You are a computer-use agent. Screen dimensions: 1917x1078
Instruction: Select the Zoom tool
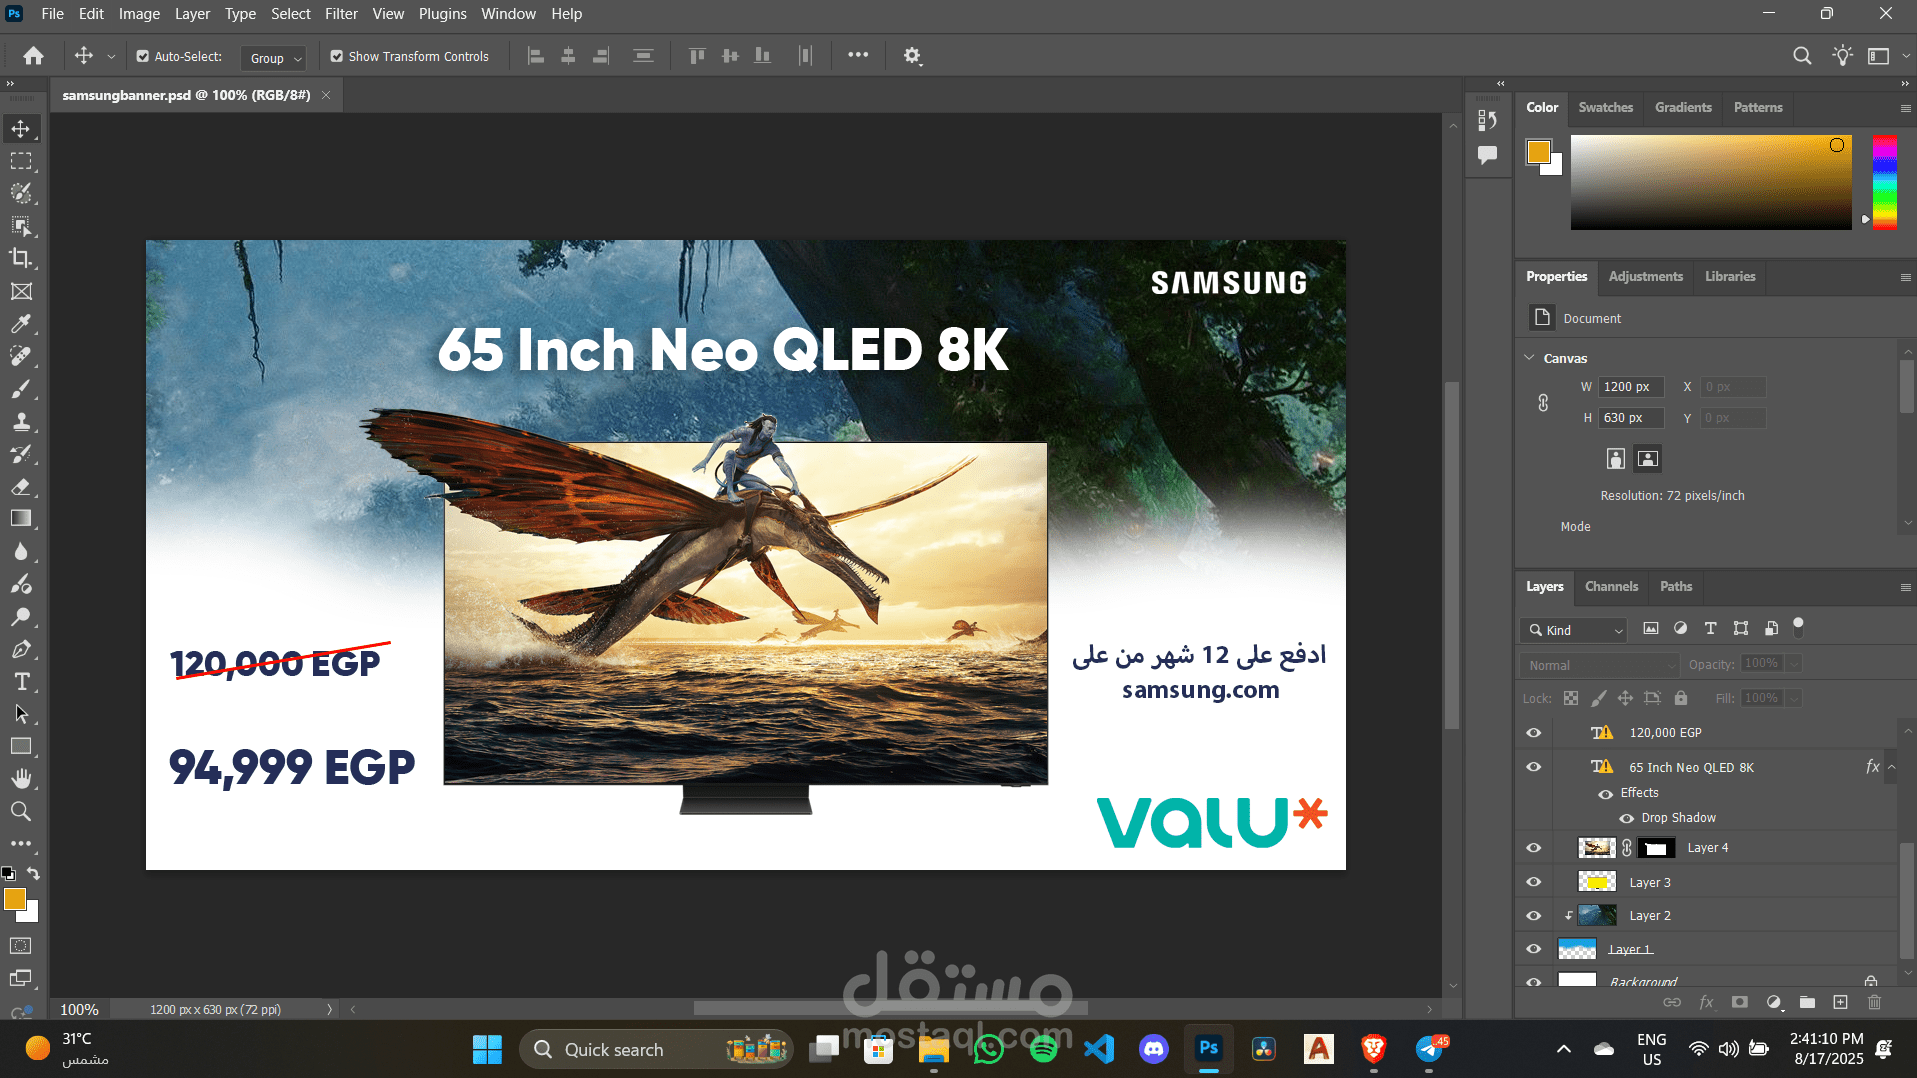21,811
